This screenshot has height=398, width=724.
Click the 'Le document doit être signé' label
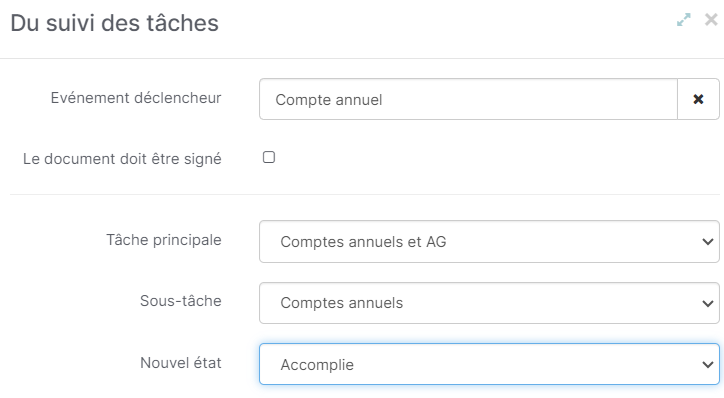click(x=122, y=159)
